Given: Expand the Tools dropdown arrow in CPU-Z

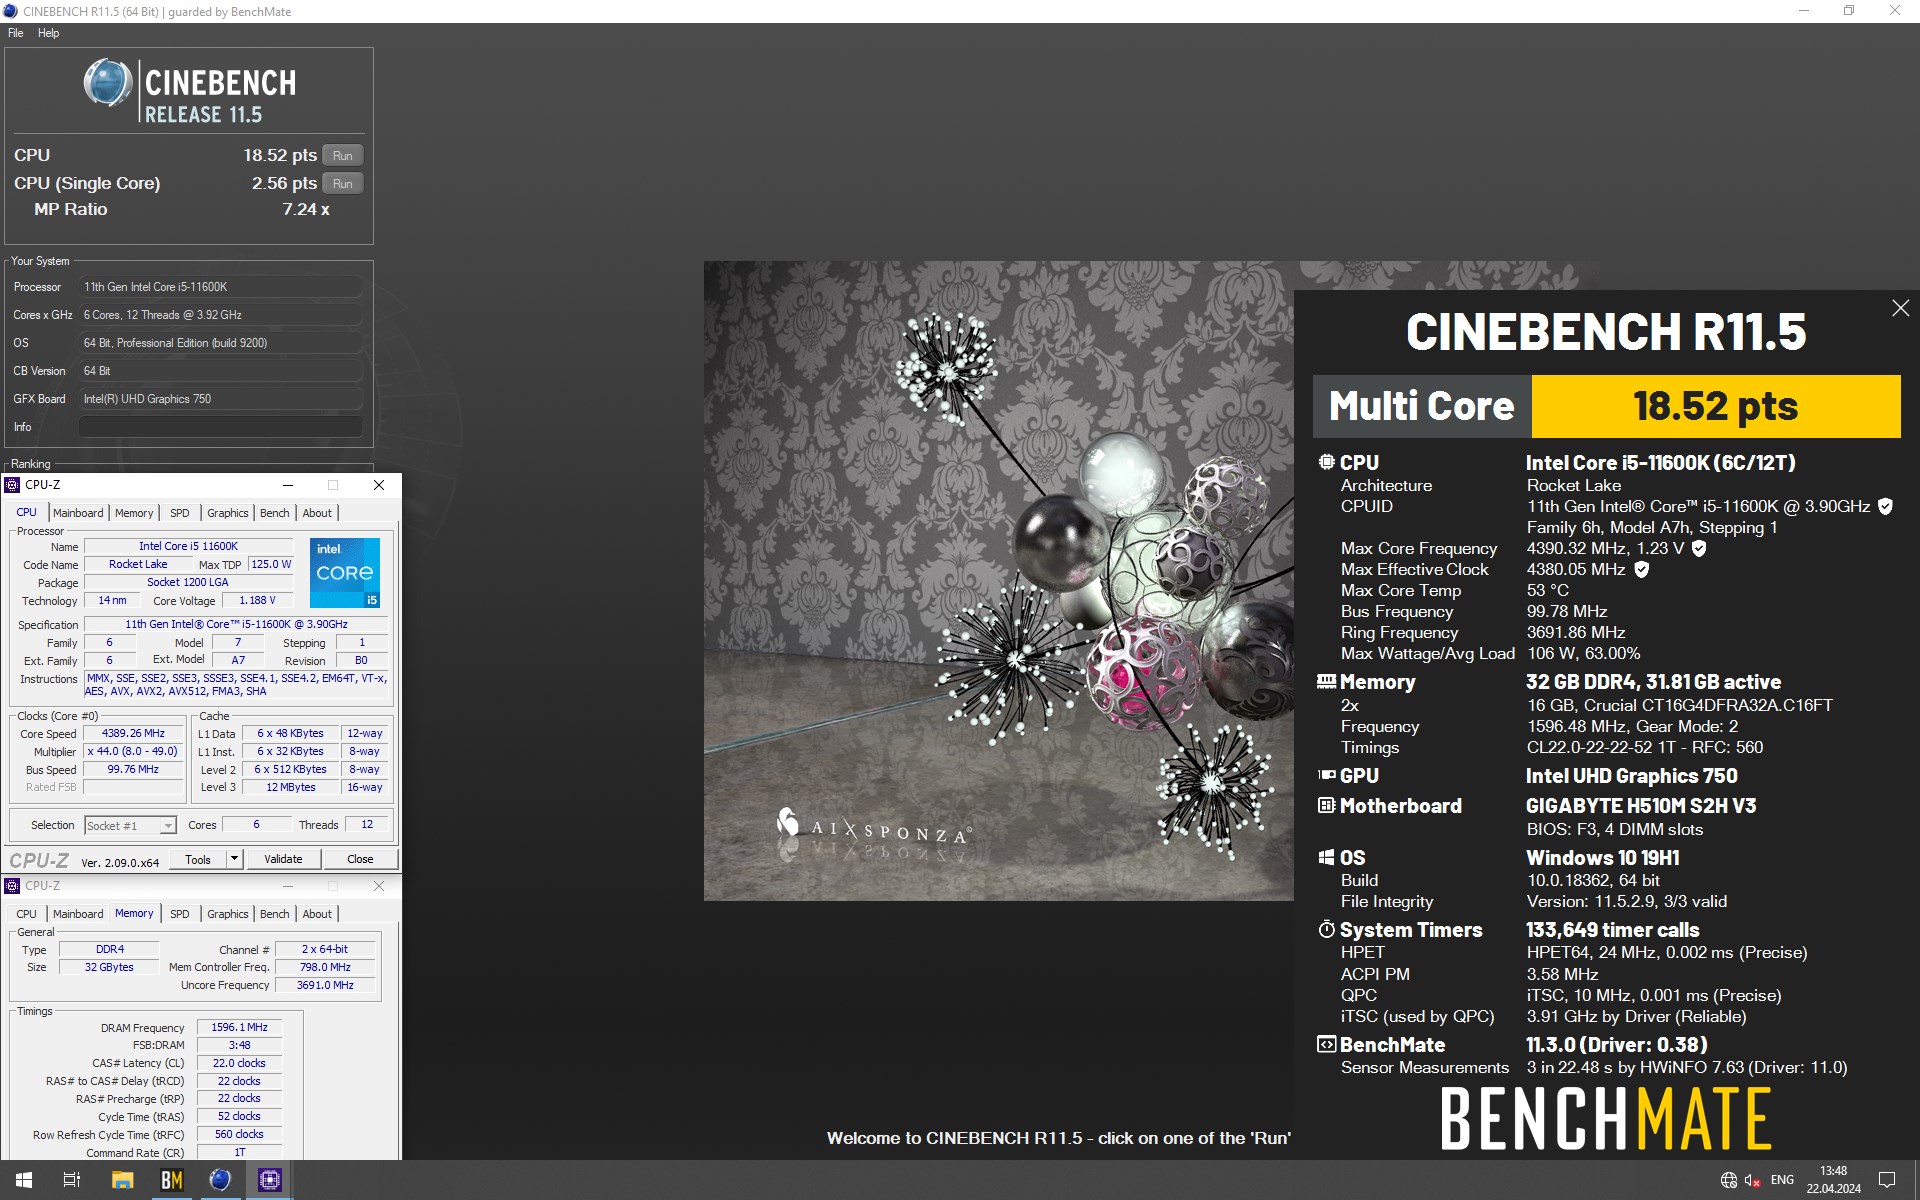Looking at the screenshot, I should tap(235, 859).
